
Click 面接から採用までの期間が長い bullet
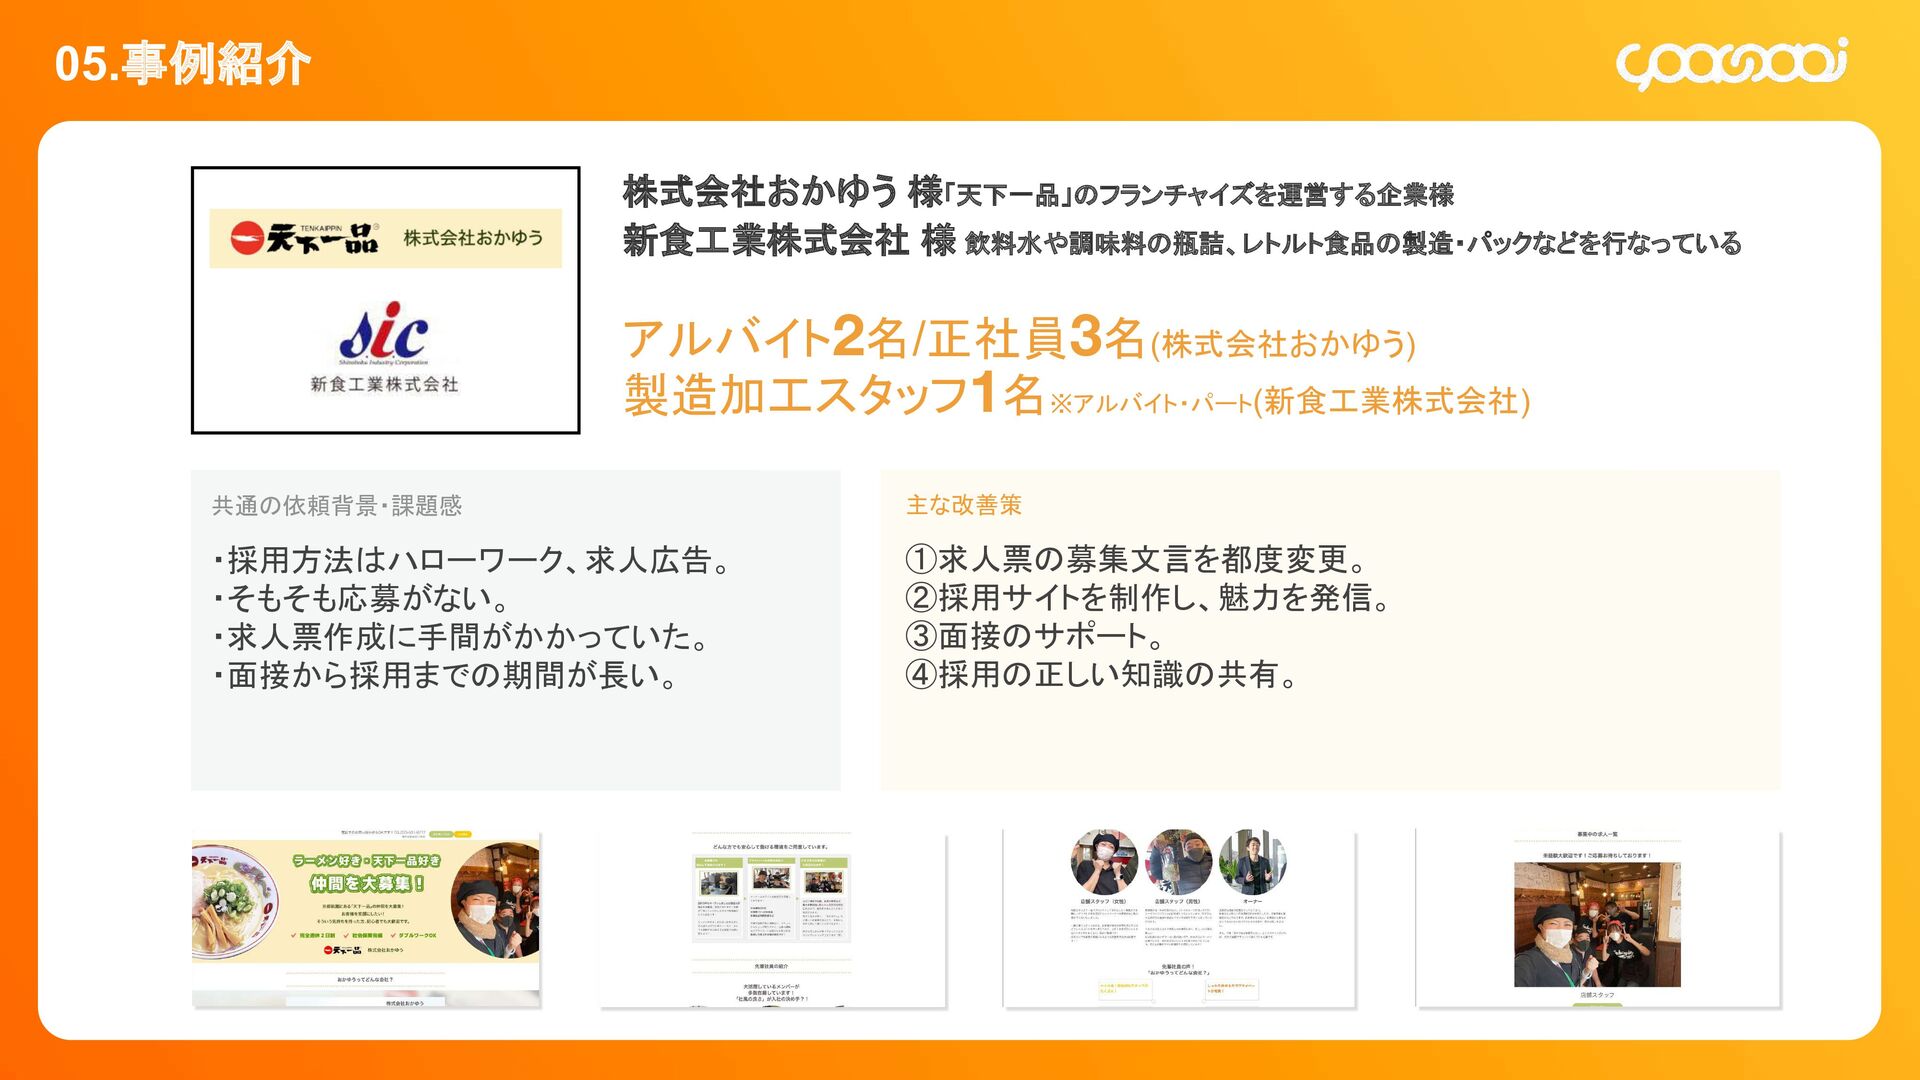coord(446,676)
